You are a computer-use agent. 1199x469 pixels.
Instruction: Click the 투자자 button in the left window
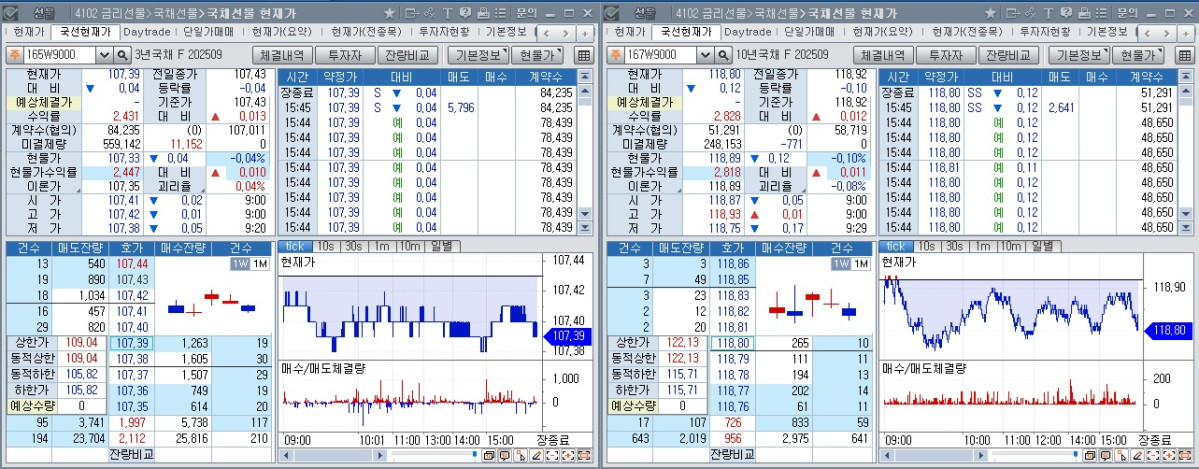[x=345, y=55]
